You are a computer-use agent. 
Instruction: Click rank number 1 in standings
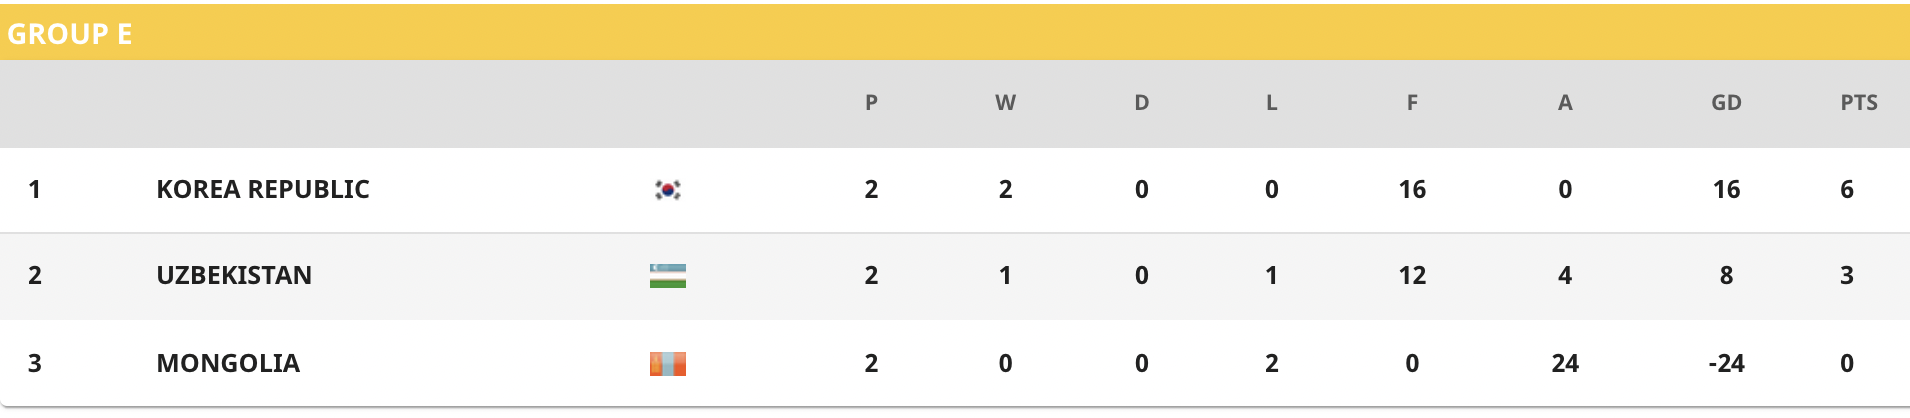click(35, 189)
